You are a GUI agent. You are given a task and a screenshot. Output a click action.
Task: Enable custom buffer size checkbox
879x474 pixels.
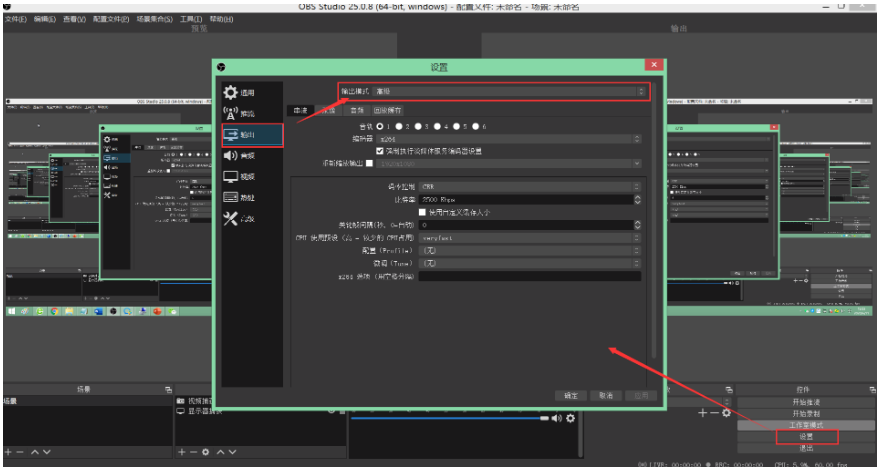pos(423,212)
